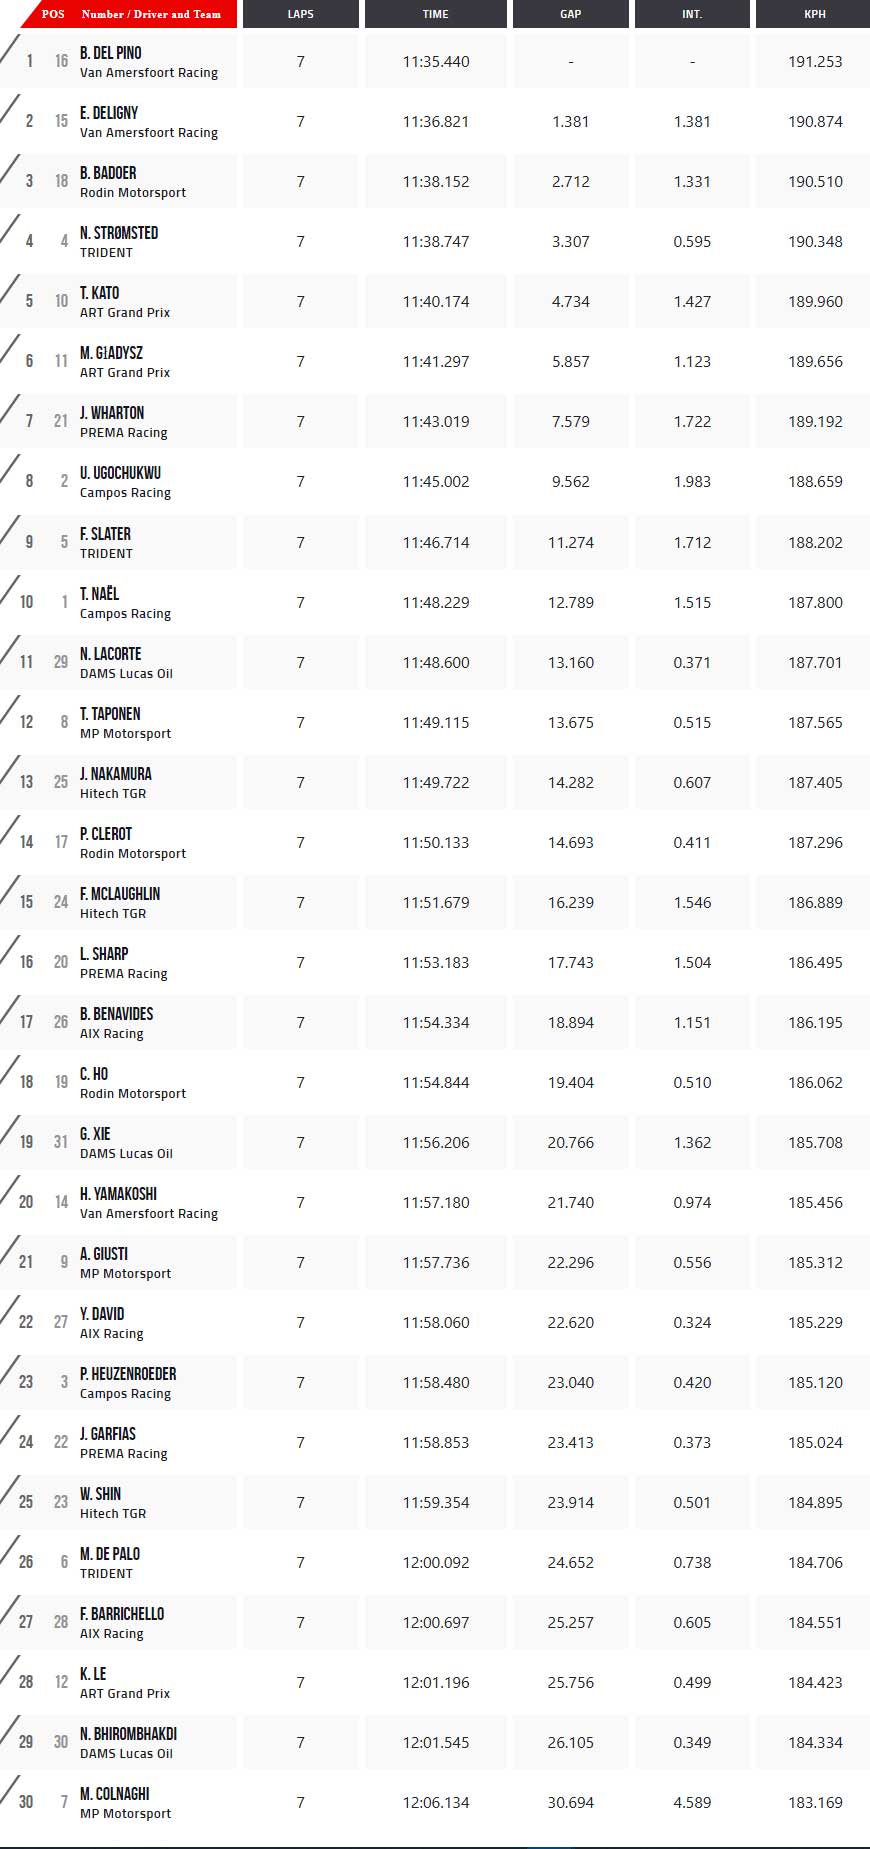Select N. BHIROMBHAKDI in the results
This screenshot has width=870, height=1849.
pos(128,1734)
